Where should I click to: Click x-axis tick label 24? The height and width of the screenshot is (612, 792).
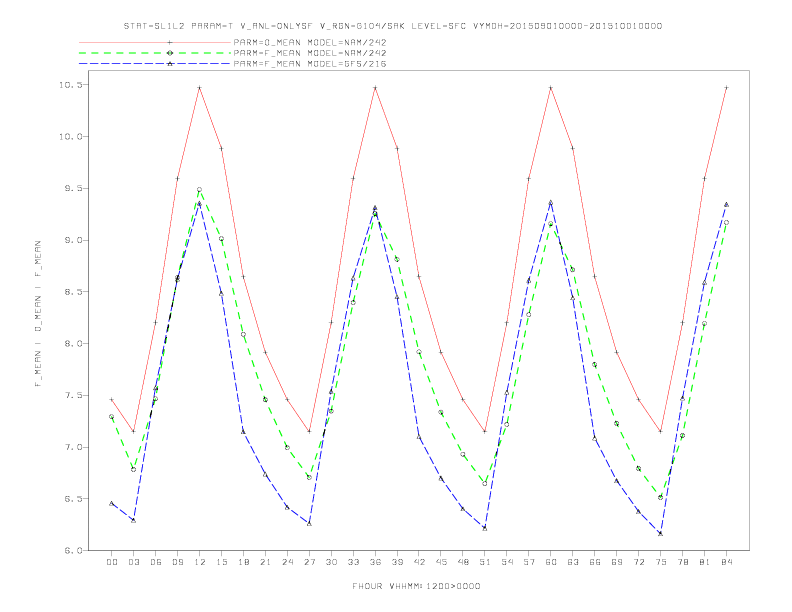(x=287, y=562)
